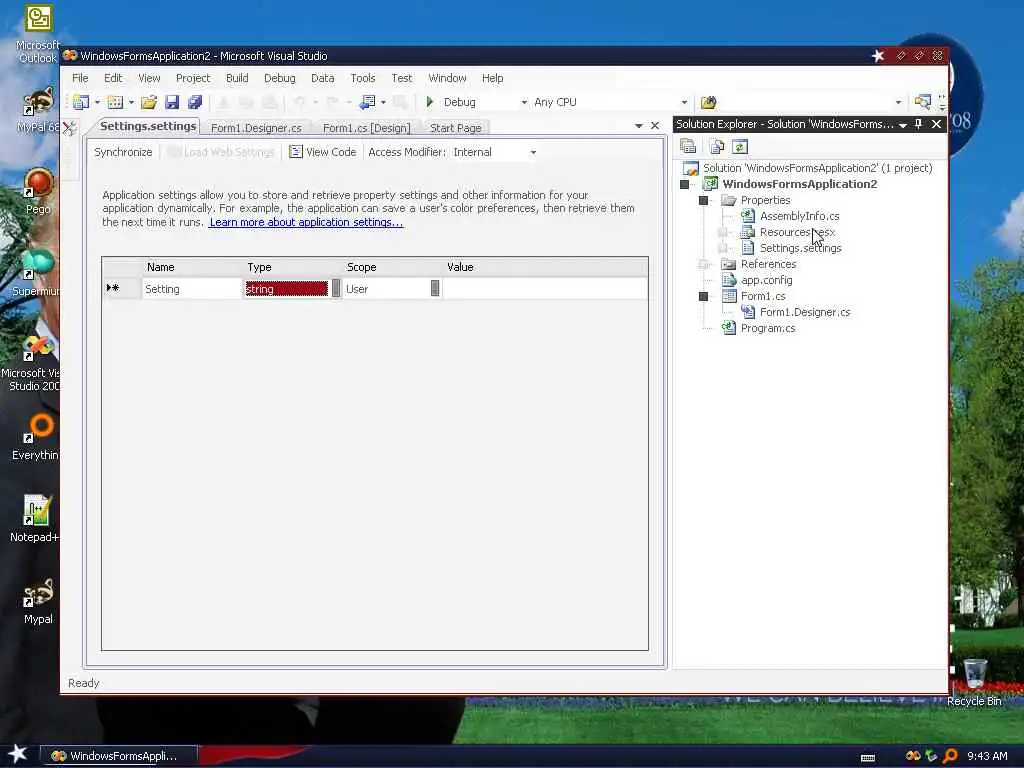Screen dimensions: 1024x768
Task: Pin the Solution Explorer panel
Action: point(918,124)
